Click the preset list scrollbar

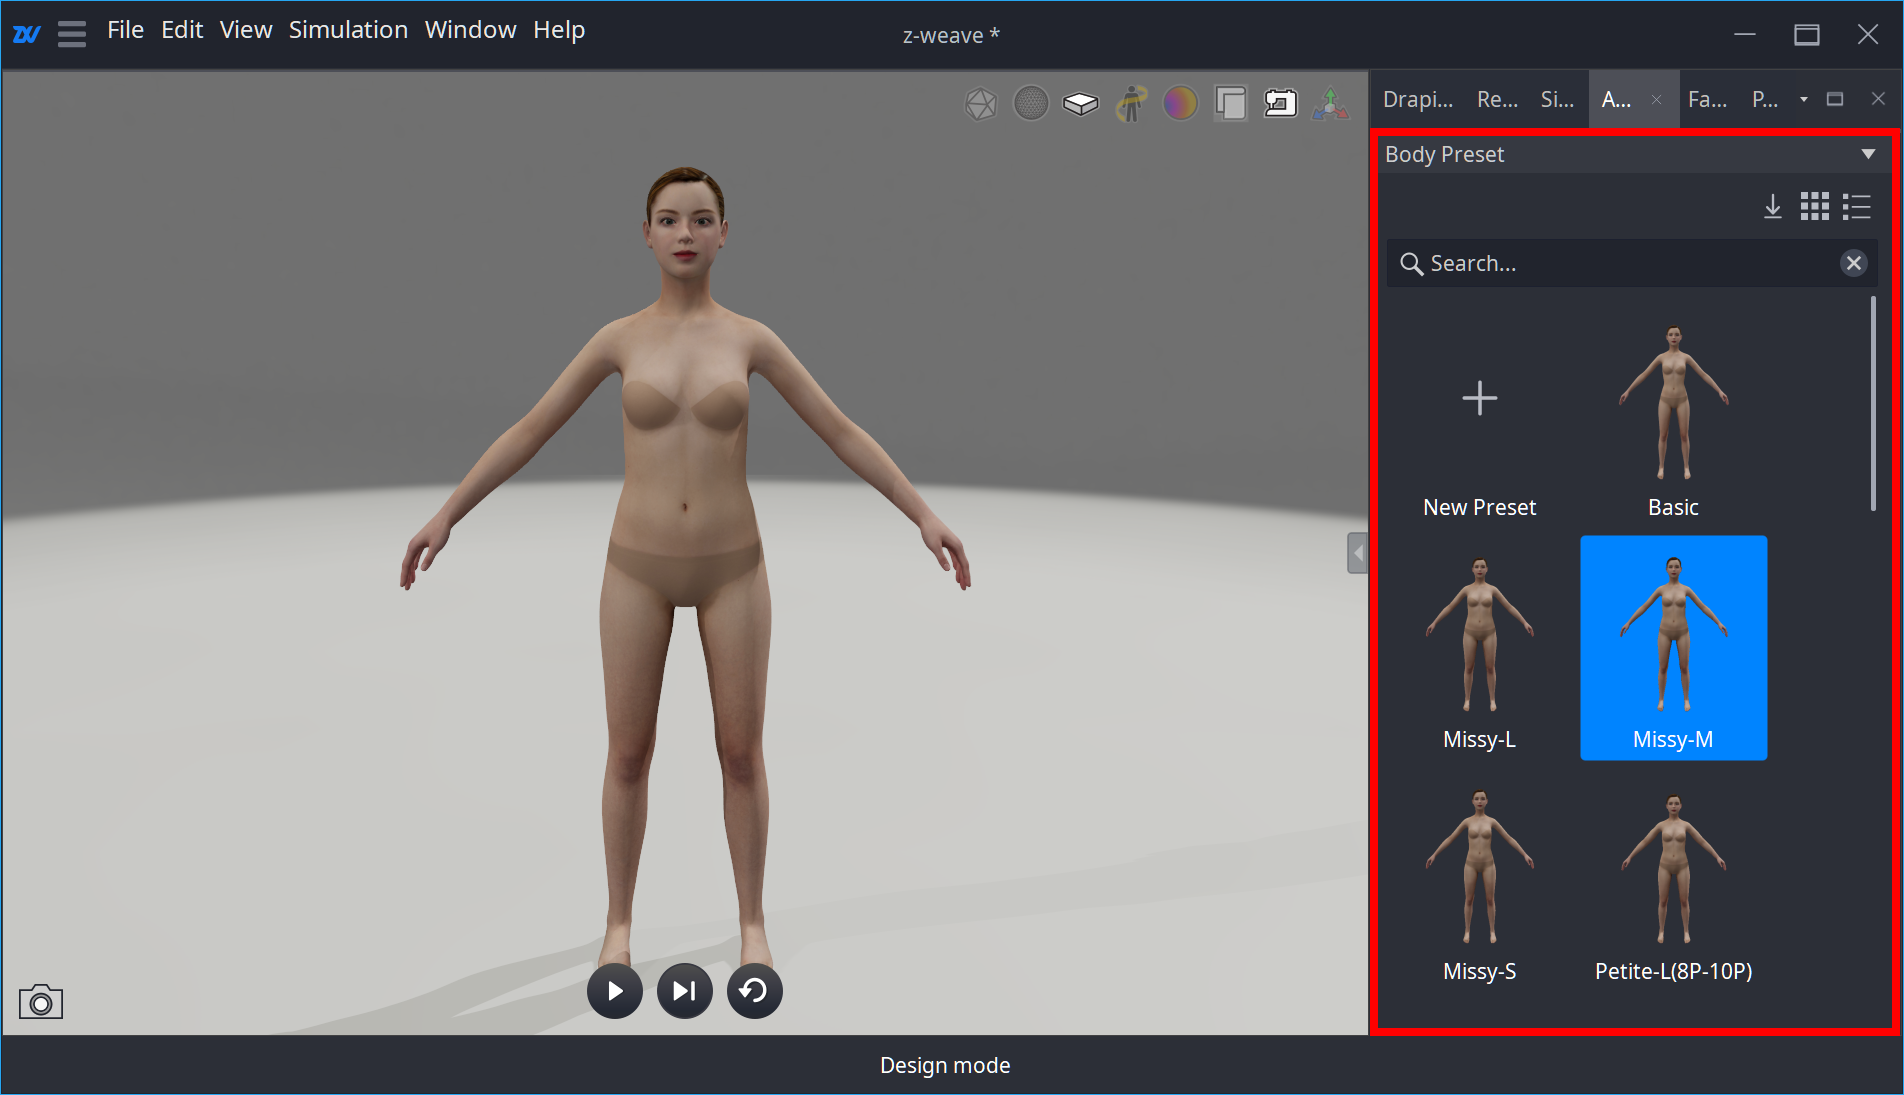(x=1873, y=403)
